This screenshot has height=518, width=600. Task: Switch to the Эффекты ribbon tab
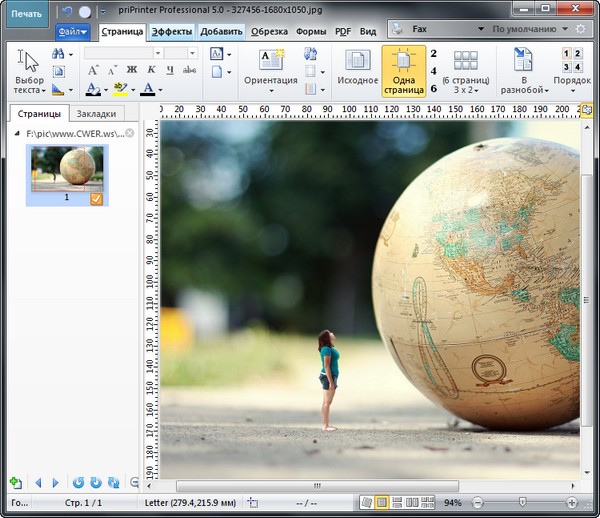[x=171, y=31]
